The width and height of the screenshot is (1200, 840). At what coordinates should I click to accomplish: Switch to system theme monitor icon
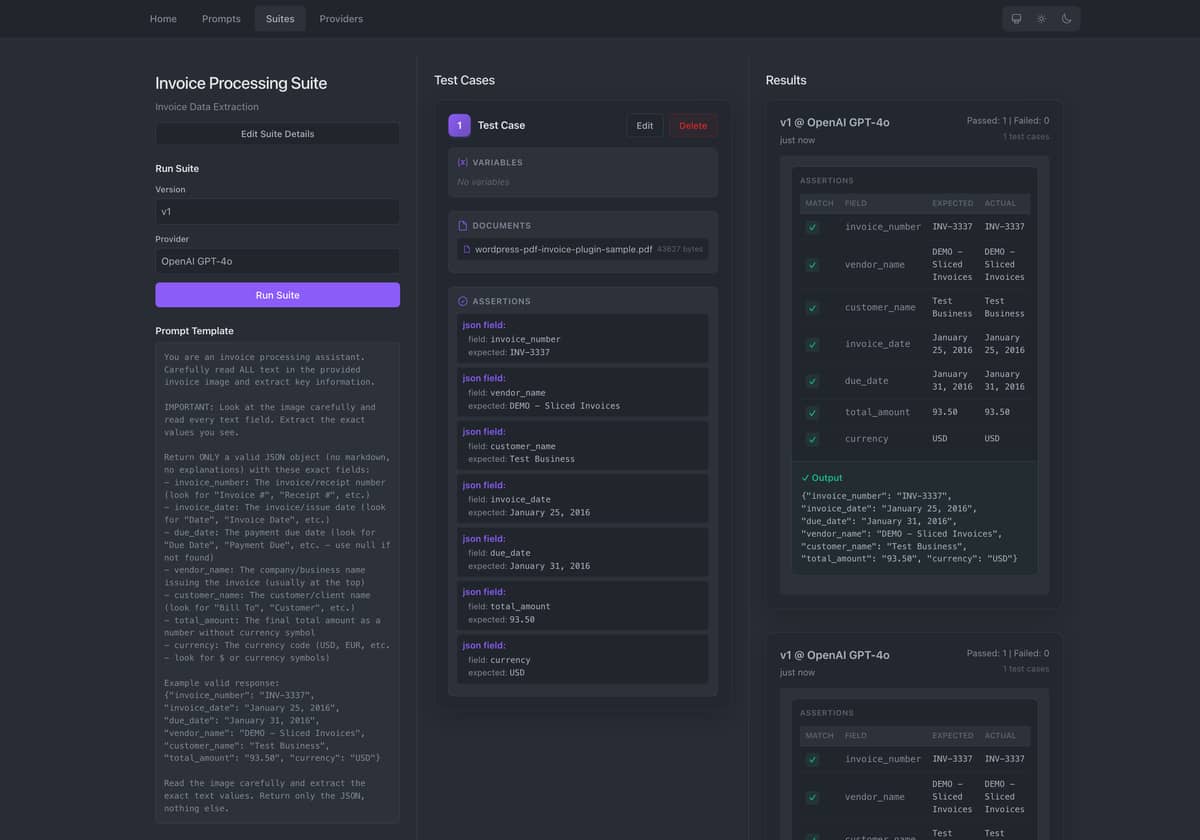click(1016, 19)
